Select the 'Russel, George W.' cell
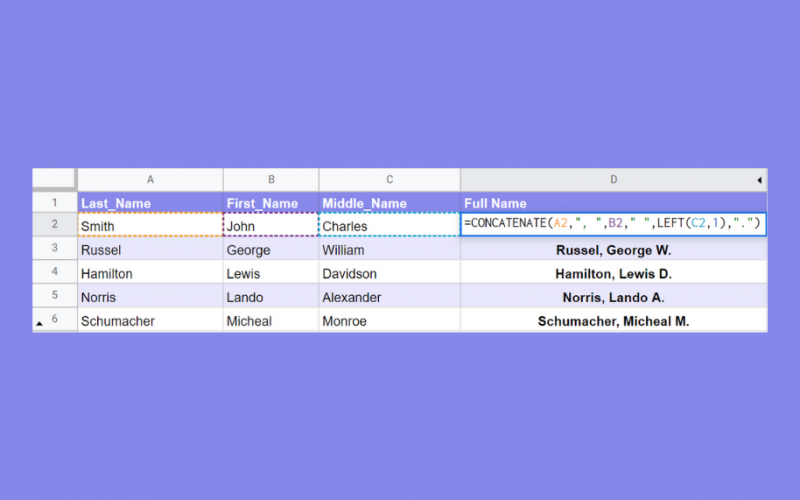The image size is (800, 500). point(613,248)
